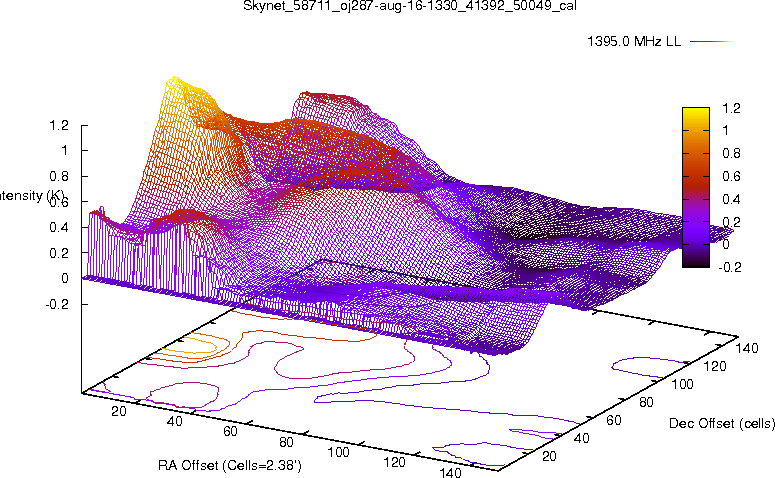The image size is (775, 478).
Task: Select the color bar label 0.6
Action: [732, 176]
